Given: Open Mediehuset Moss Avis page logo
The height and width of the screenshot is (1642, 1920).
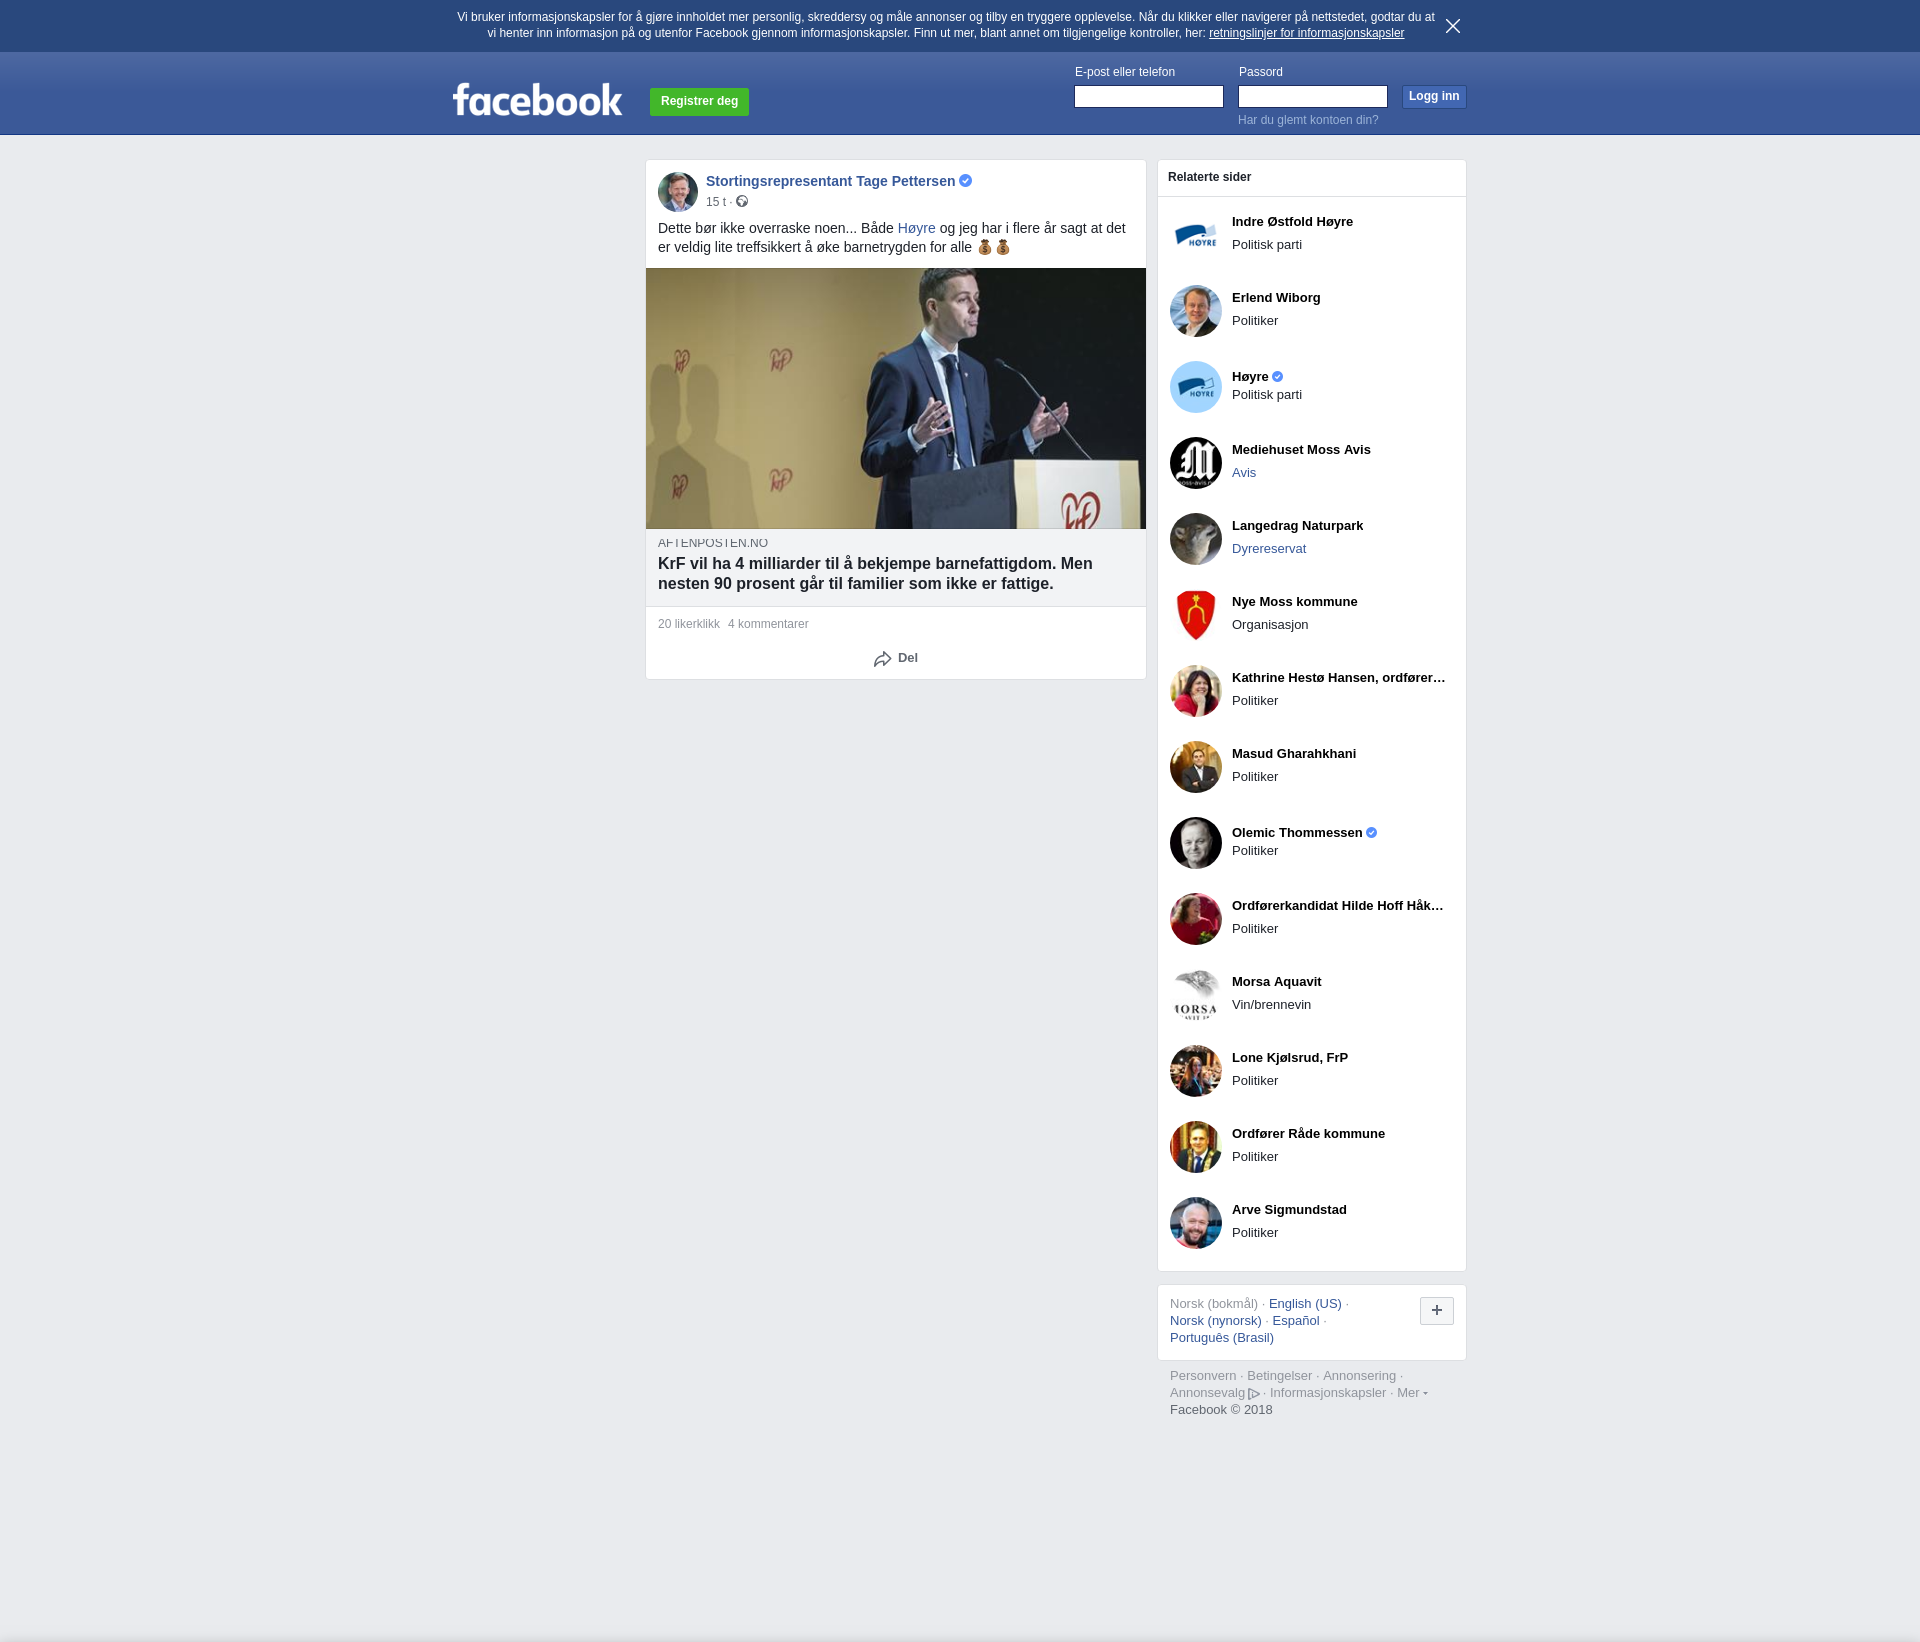Looking at the screenshot, I should [x=1195, y=463].
